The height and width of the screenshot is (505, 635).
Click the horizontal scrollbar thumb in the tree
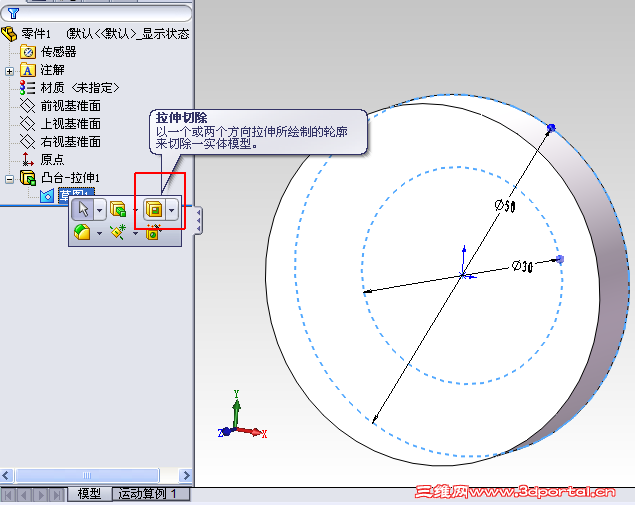point(87,475)
